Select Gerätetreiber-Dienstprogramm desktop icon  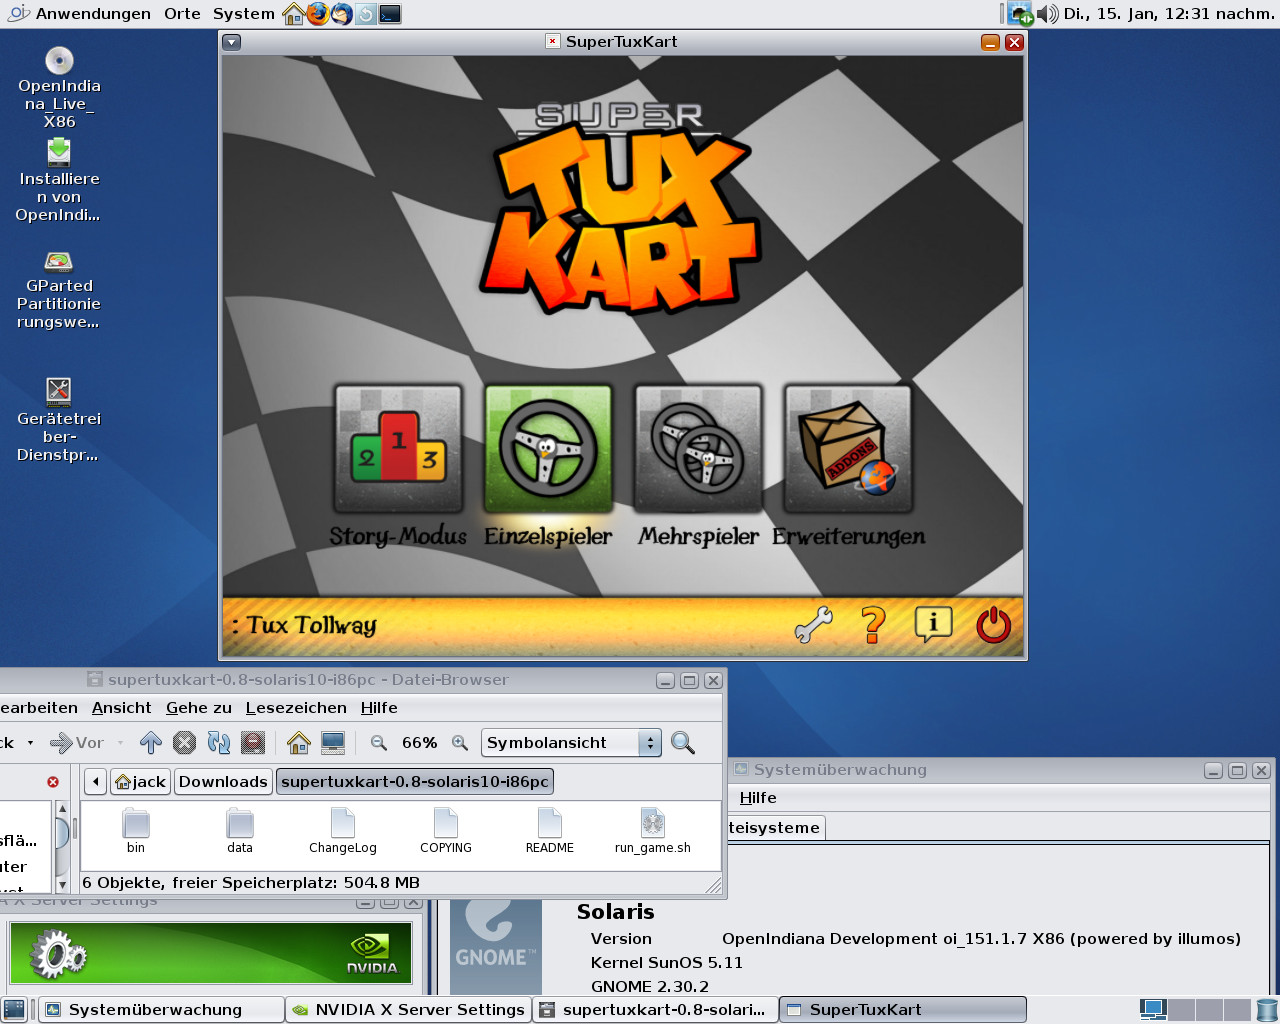[x=59, y=420]
